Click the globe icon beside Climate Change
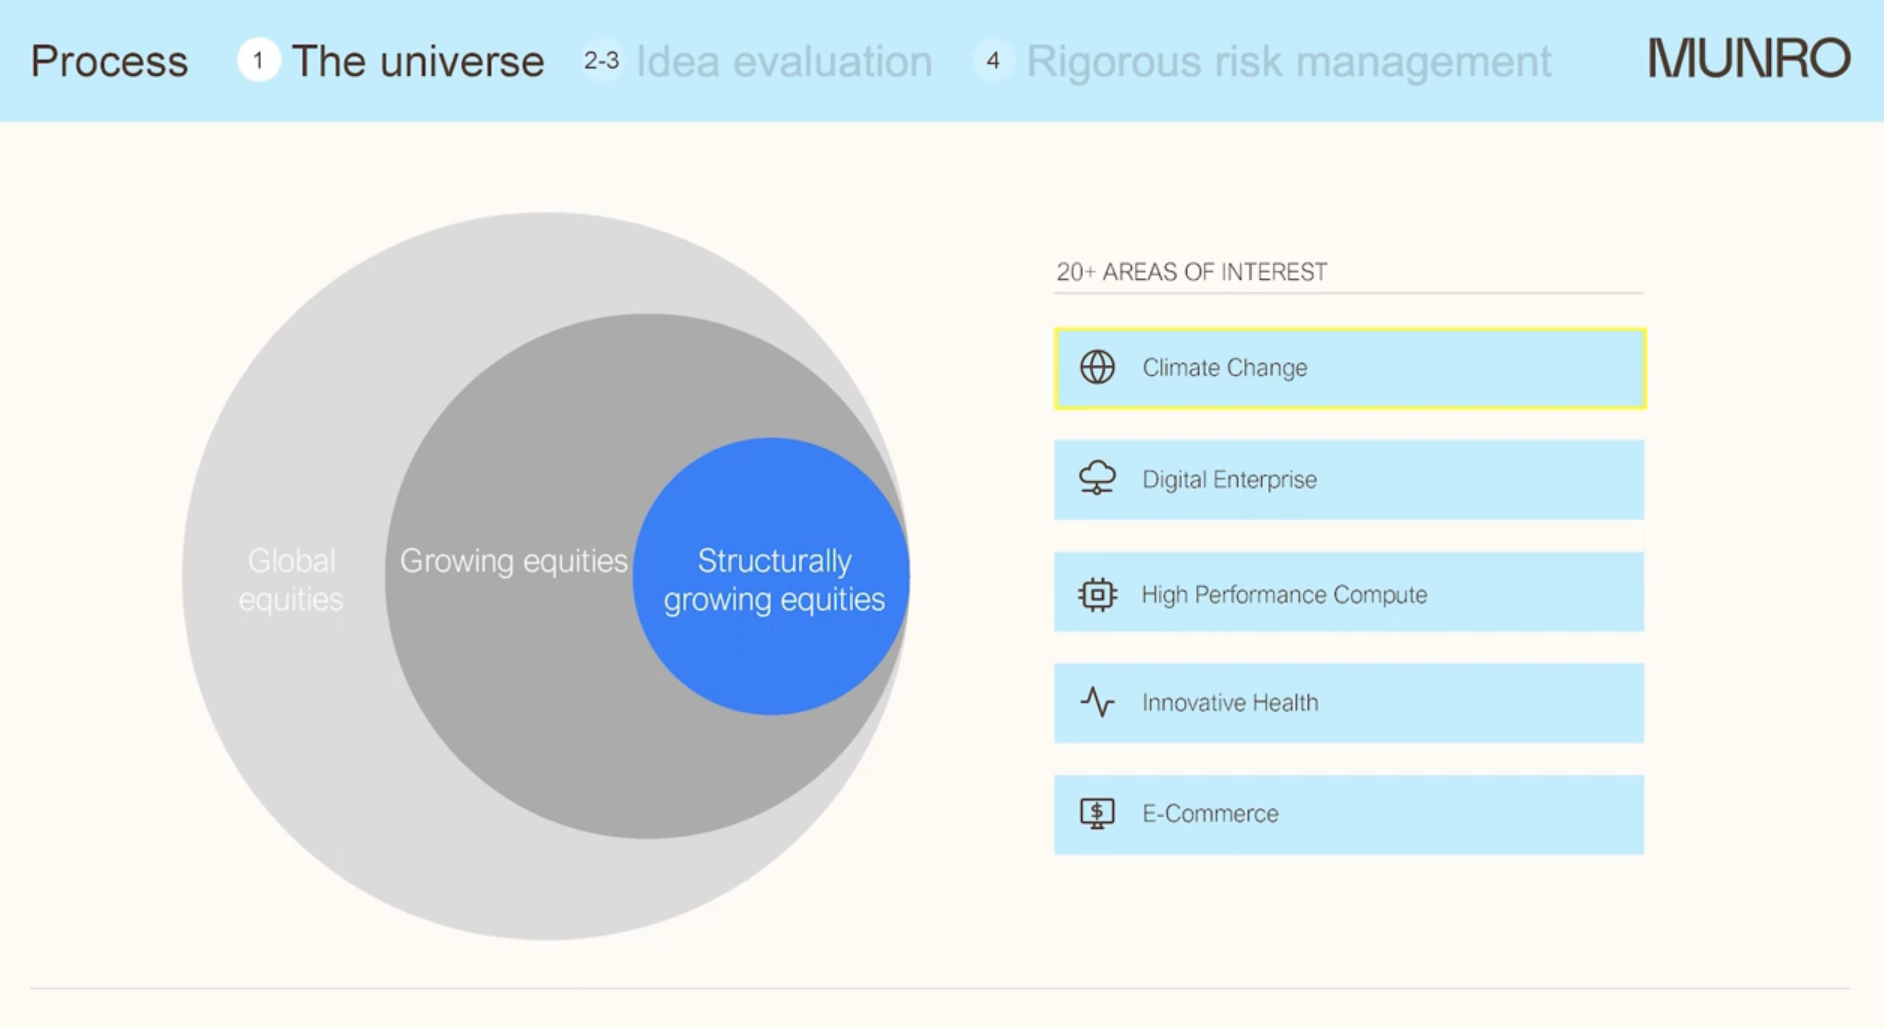The width and height of the screenshot is (1884, 1028). [1097, 368]
